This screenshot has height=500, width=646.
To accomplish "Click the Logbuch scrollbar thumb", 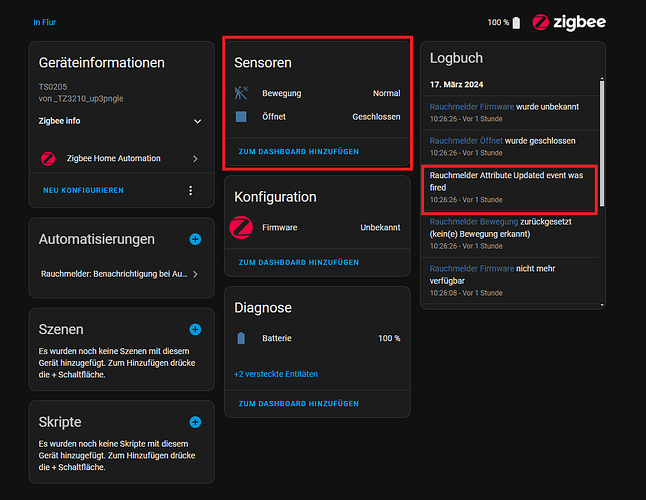I will (602, 143).
